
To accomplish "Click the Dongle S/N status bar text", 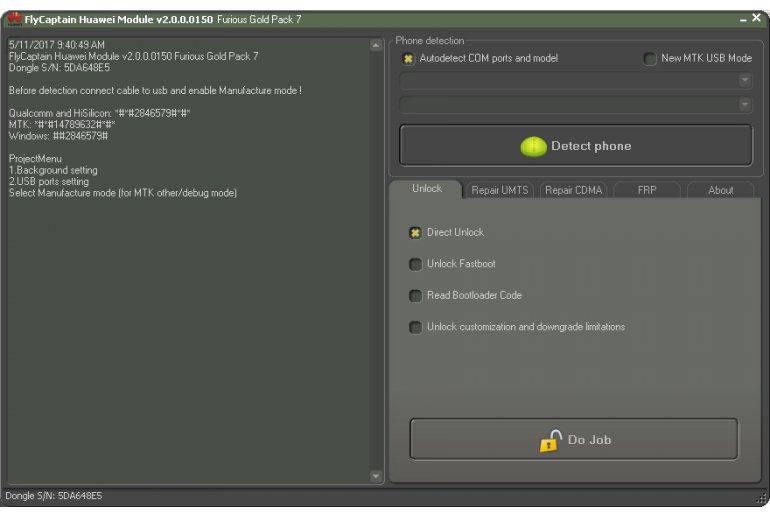I will coord(54,496).
